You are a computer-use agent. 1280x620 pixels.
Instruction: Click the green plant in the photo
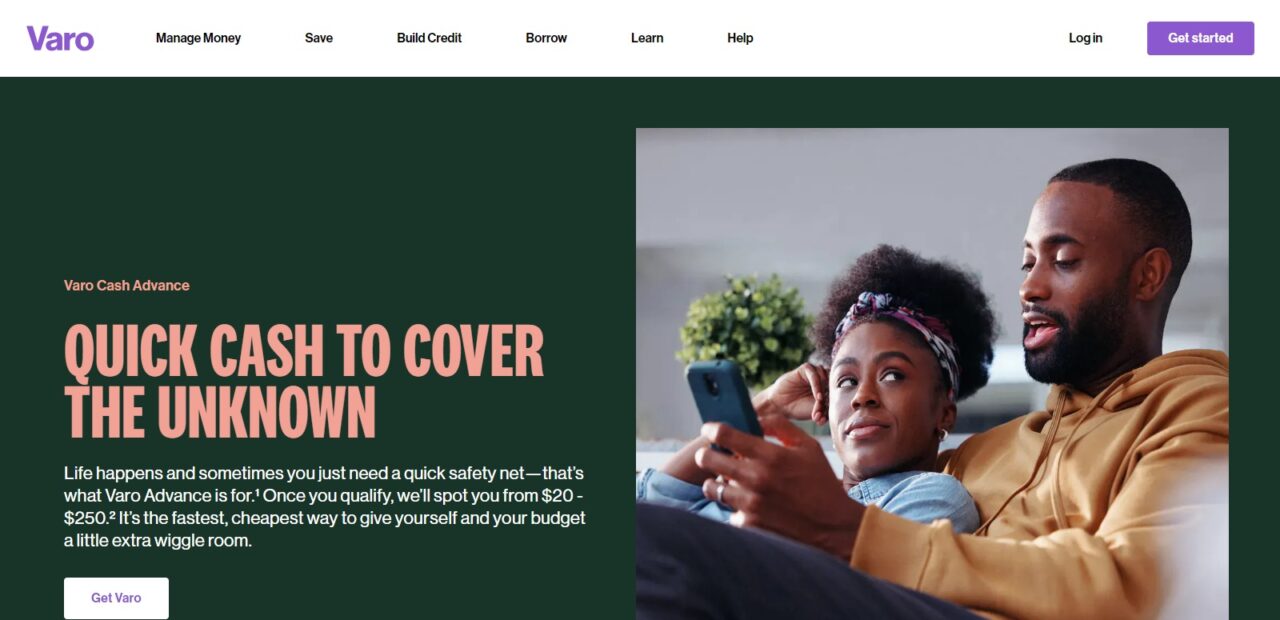coord(744,331)
